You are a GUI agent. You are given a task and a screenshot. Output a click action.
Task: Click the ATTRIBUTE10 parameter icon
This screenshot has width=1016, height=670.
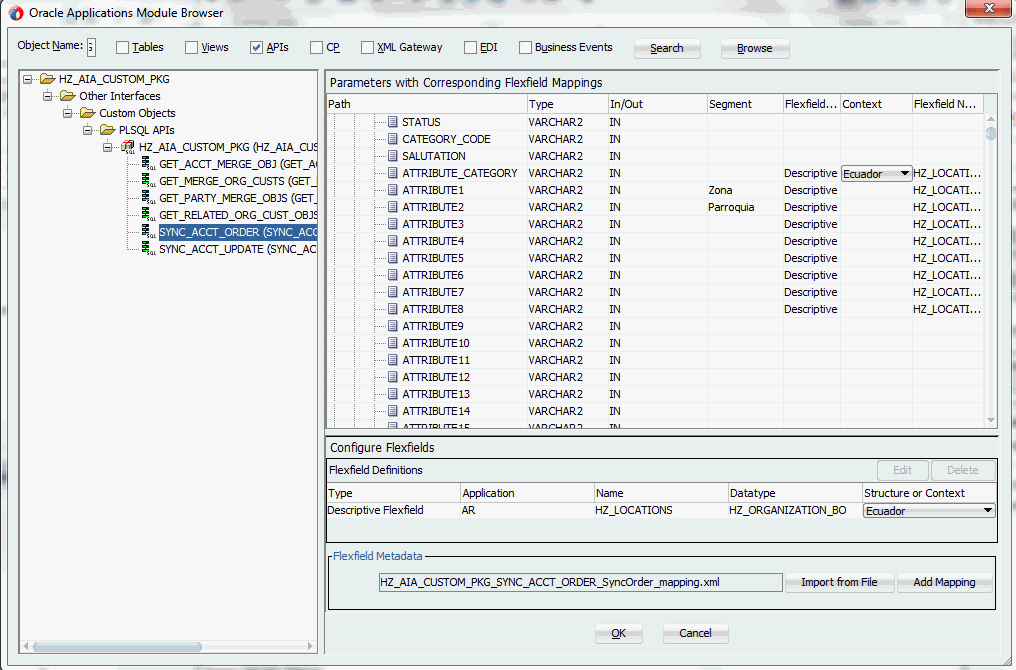393,343
